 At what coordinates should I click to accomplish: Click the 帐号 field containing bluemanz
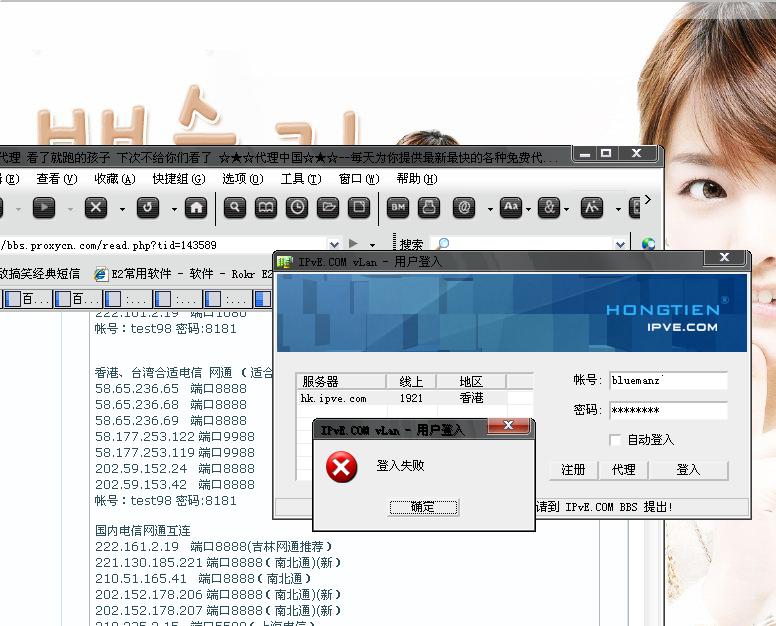[x=668, y=381]
